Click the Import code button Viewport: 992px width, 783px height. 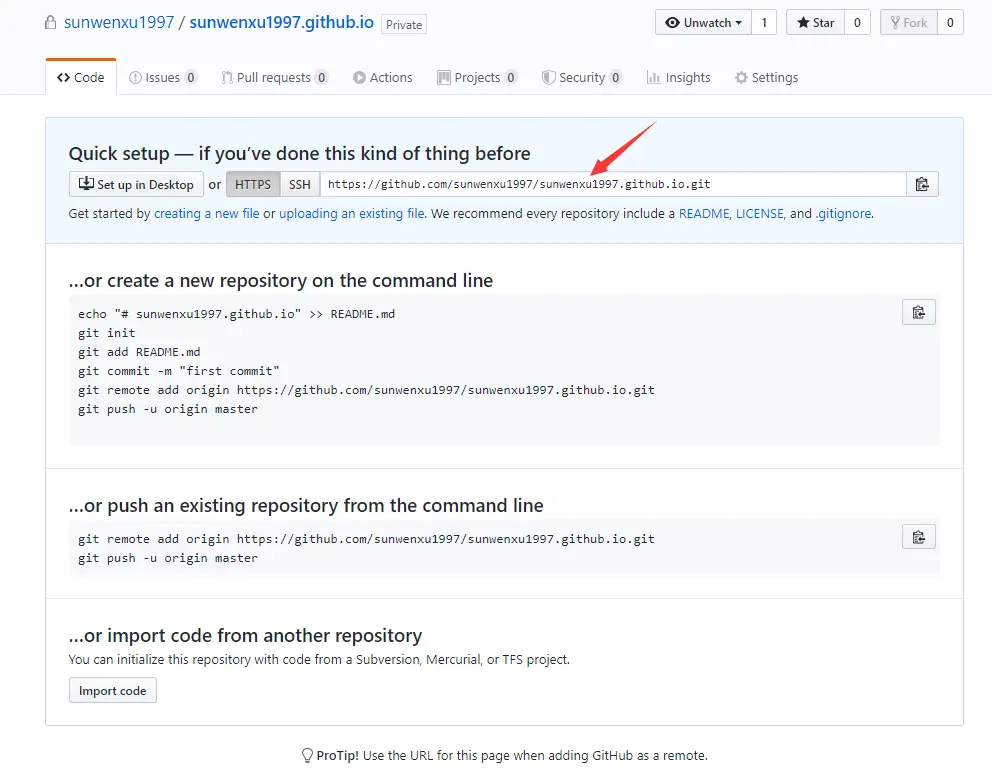113,691
